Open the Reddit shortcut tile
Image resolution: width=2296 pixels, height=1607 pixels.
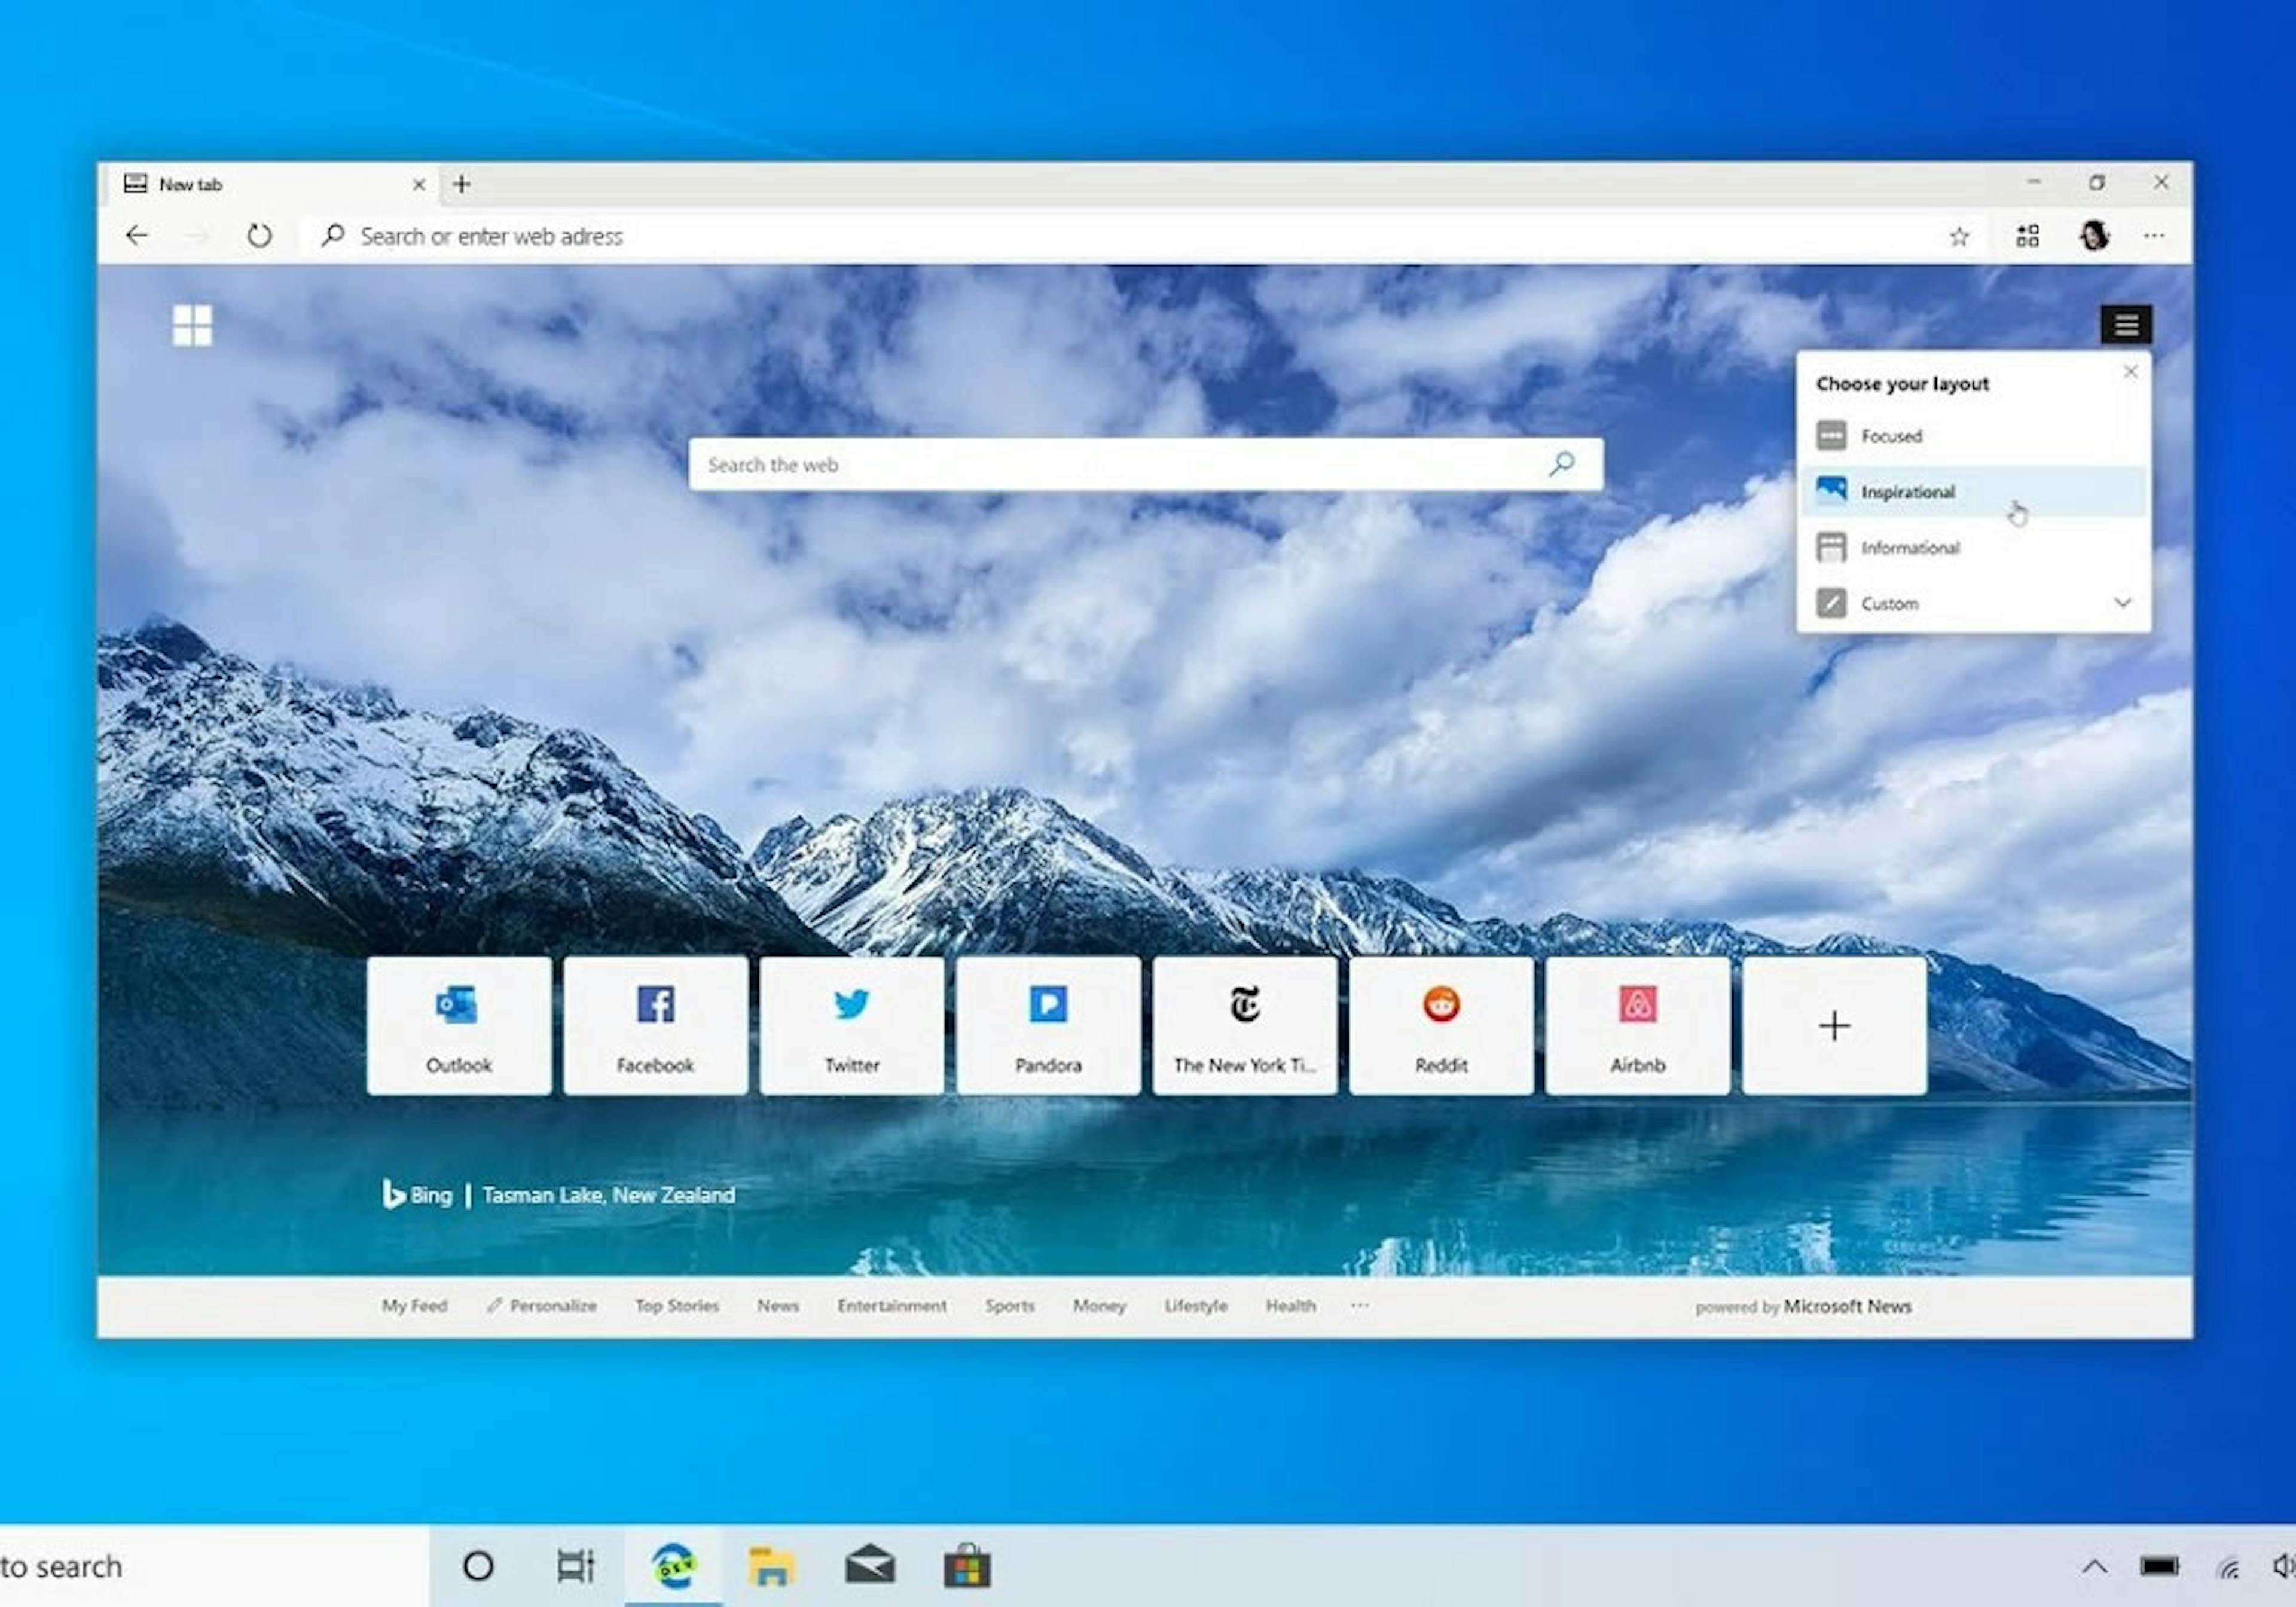[1441, 1025]
